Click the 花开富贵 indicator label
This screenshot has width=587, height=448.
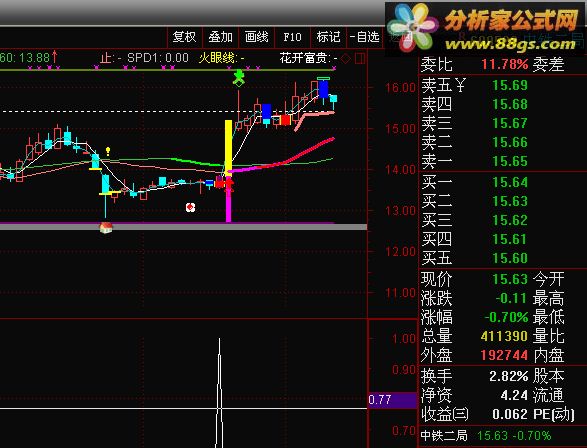click(x=308, y=58)
